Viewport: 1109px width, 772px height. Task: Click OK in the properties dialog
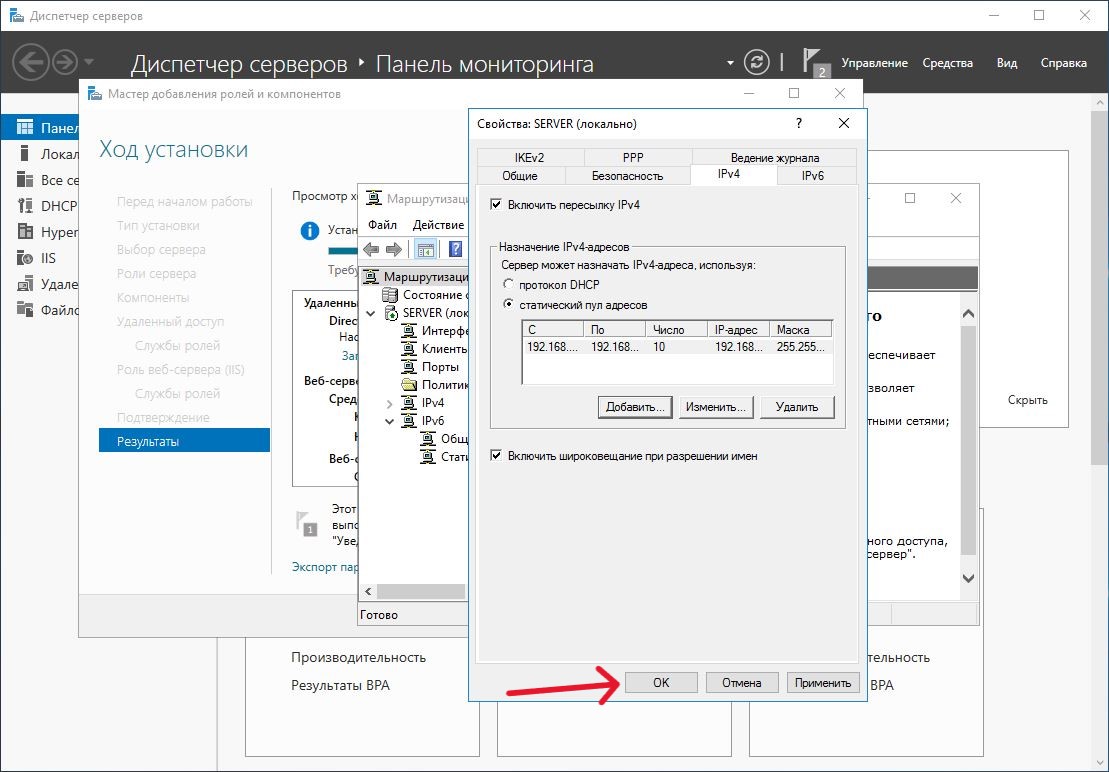point(661,683)
